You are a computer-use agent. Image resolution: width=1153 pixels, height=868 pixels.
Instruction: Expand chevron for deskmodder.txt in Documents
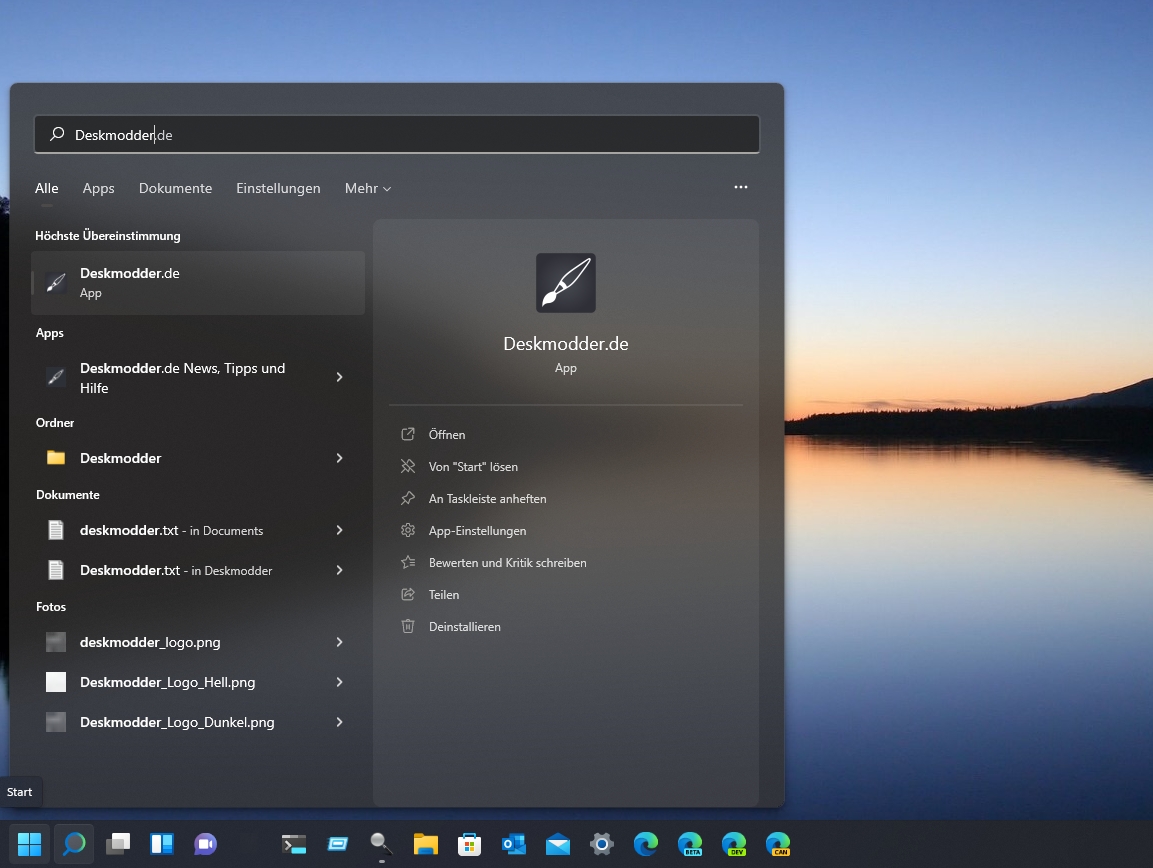click(339, 530)
